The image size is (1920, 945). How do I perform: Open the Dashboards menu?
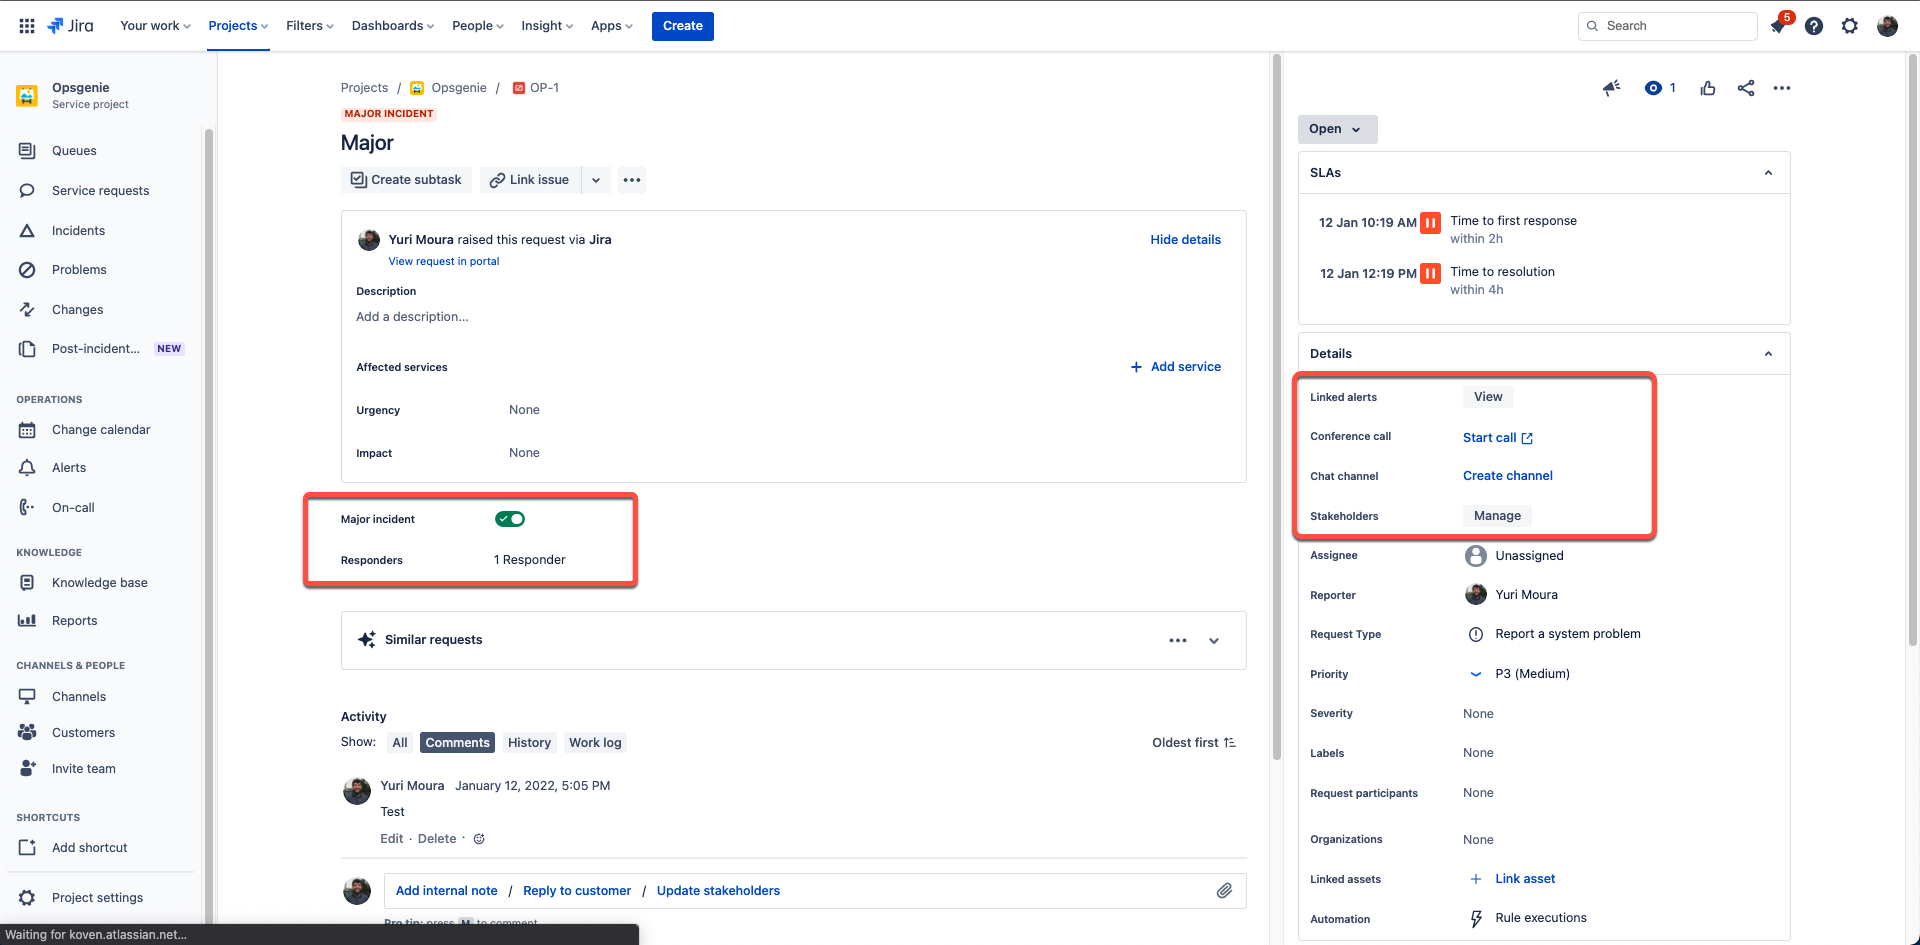tap(391, 25)
